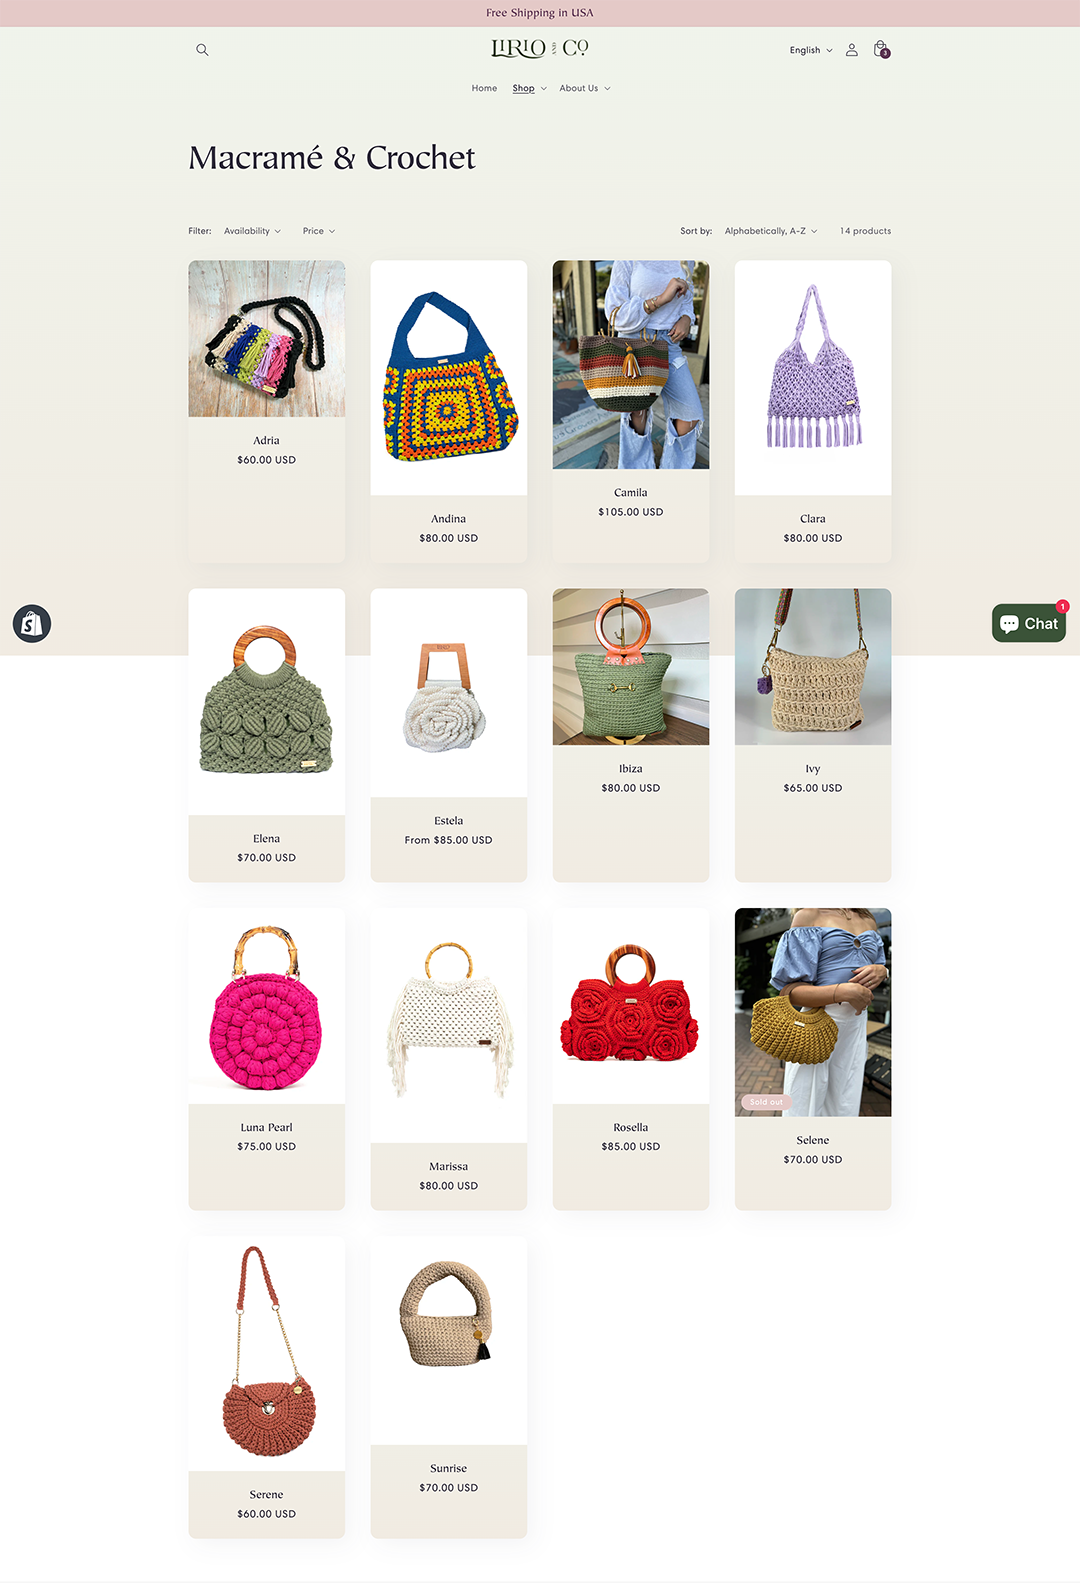This screenshot has height=1583, width=1080.
Task: Open the search magnifier icon
Action: [202, 50]
